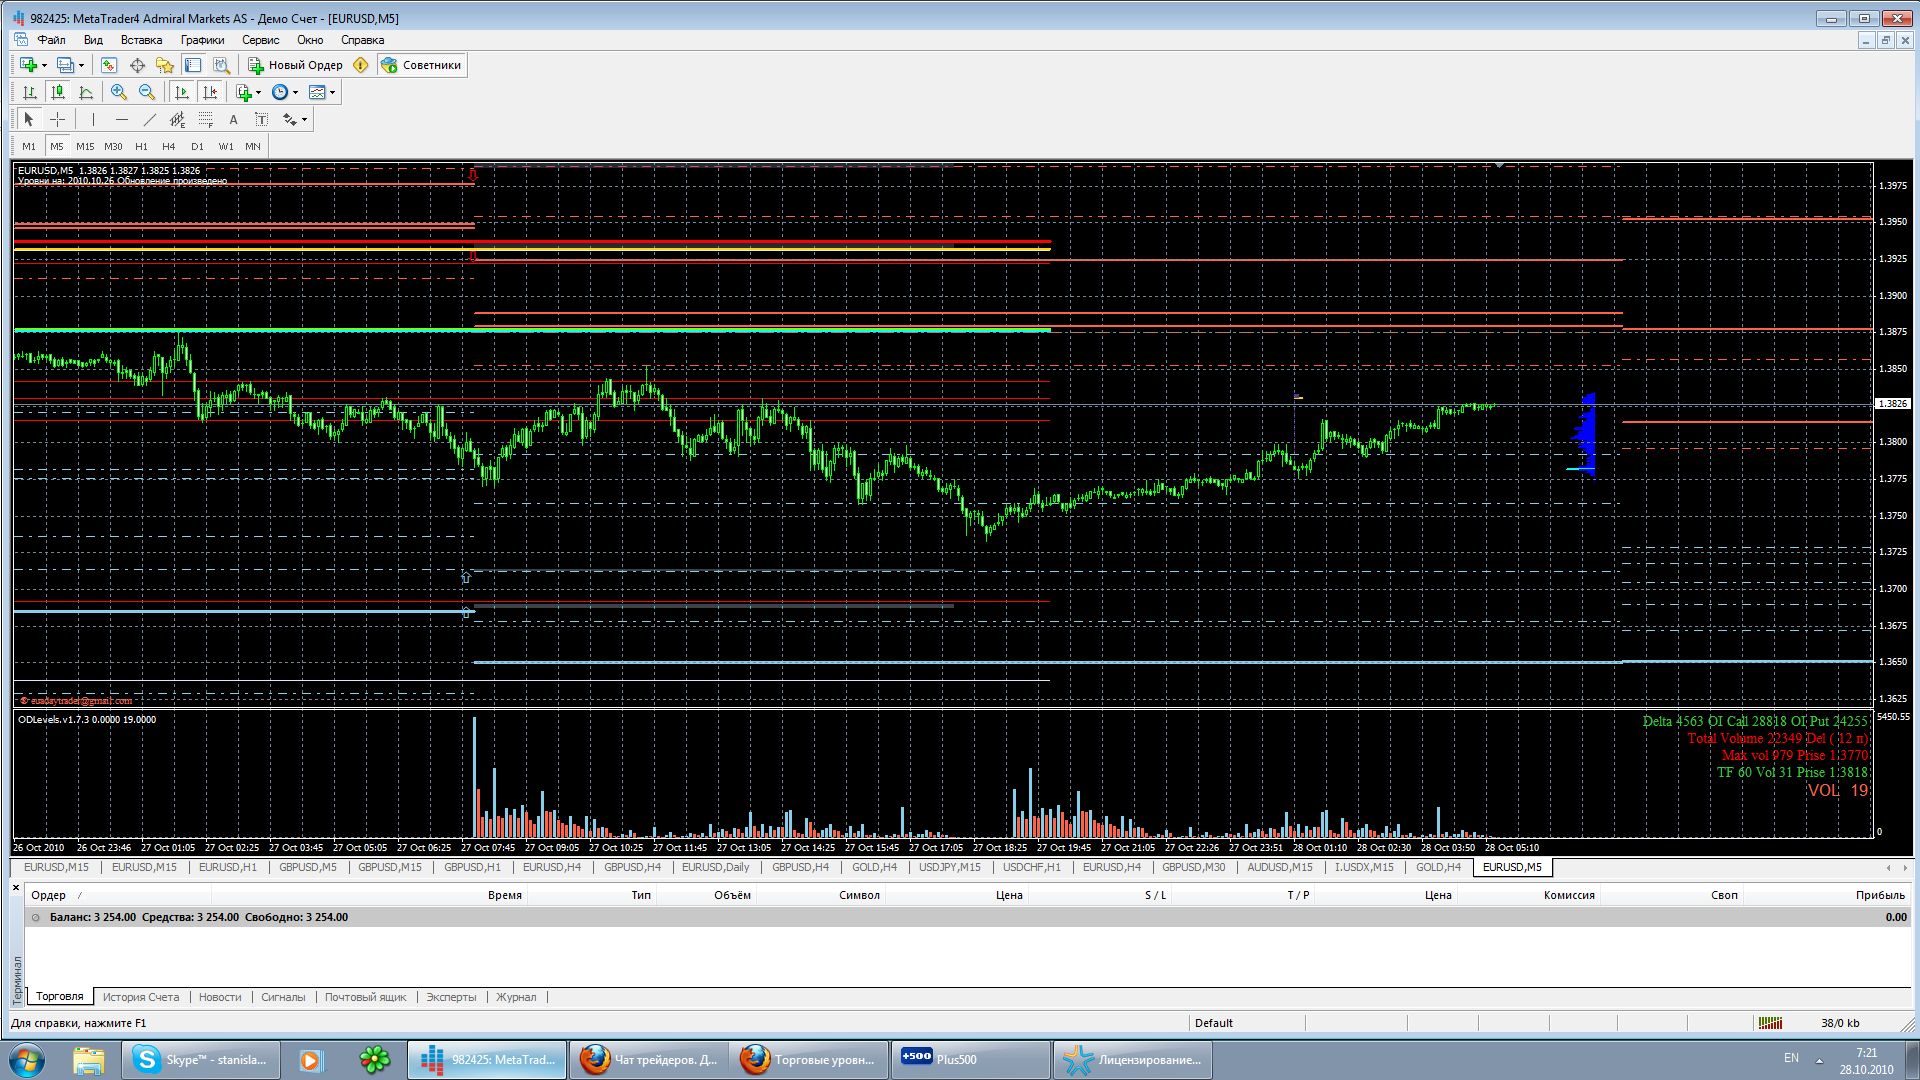Switch timeframe to D1

(x=197, y=146)
